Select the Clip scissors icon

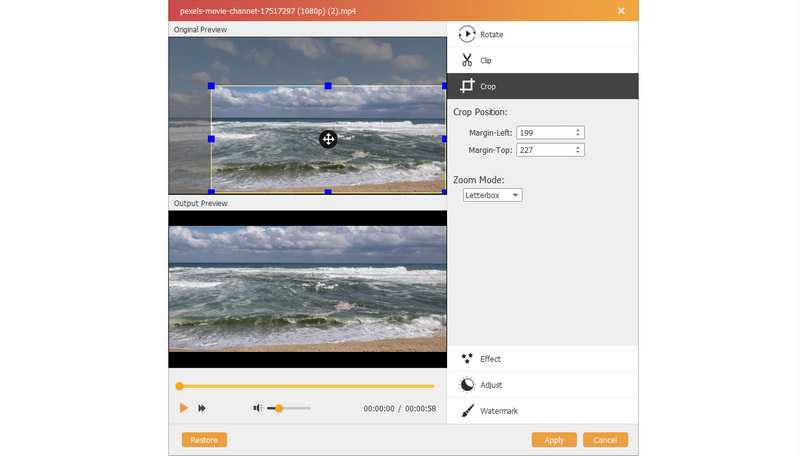click(x=466, y=60)
